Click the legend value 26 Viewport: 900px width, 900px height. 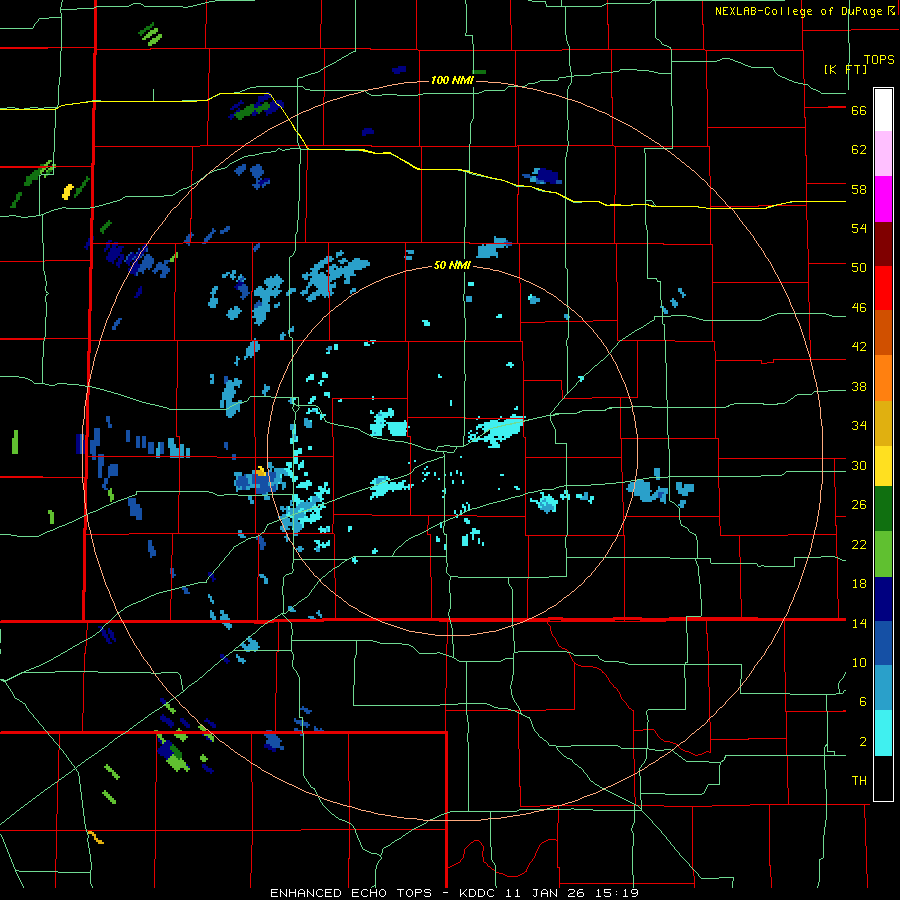[859, 505]
